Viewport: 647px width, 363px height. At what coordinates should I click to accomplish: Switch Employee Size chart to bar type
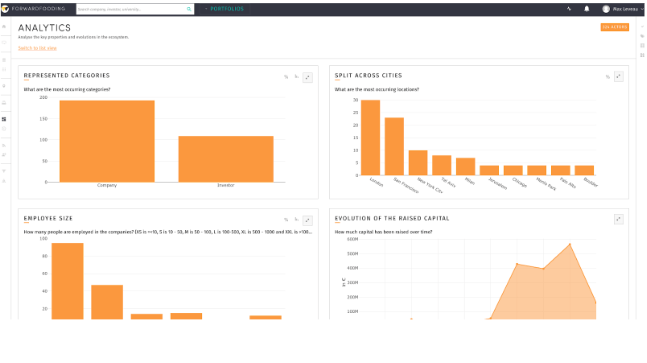pos(296,219)
